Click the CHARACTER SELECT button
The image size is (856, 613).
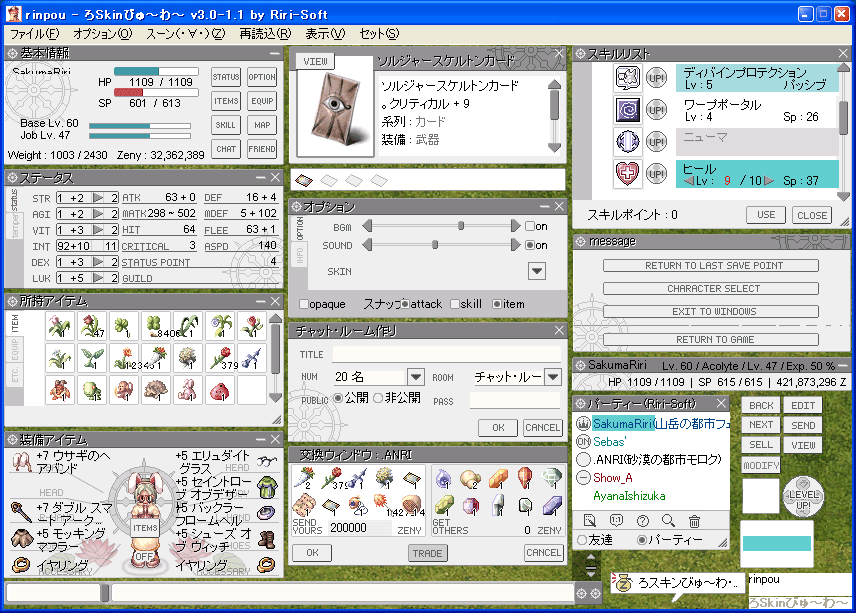pos(711,288)
